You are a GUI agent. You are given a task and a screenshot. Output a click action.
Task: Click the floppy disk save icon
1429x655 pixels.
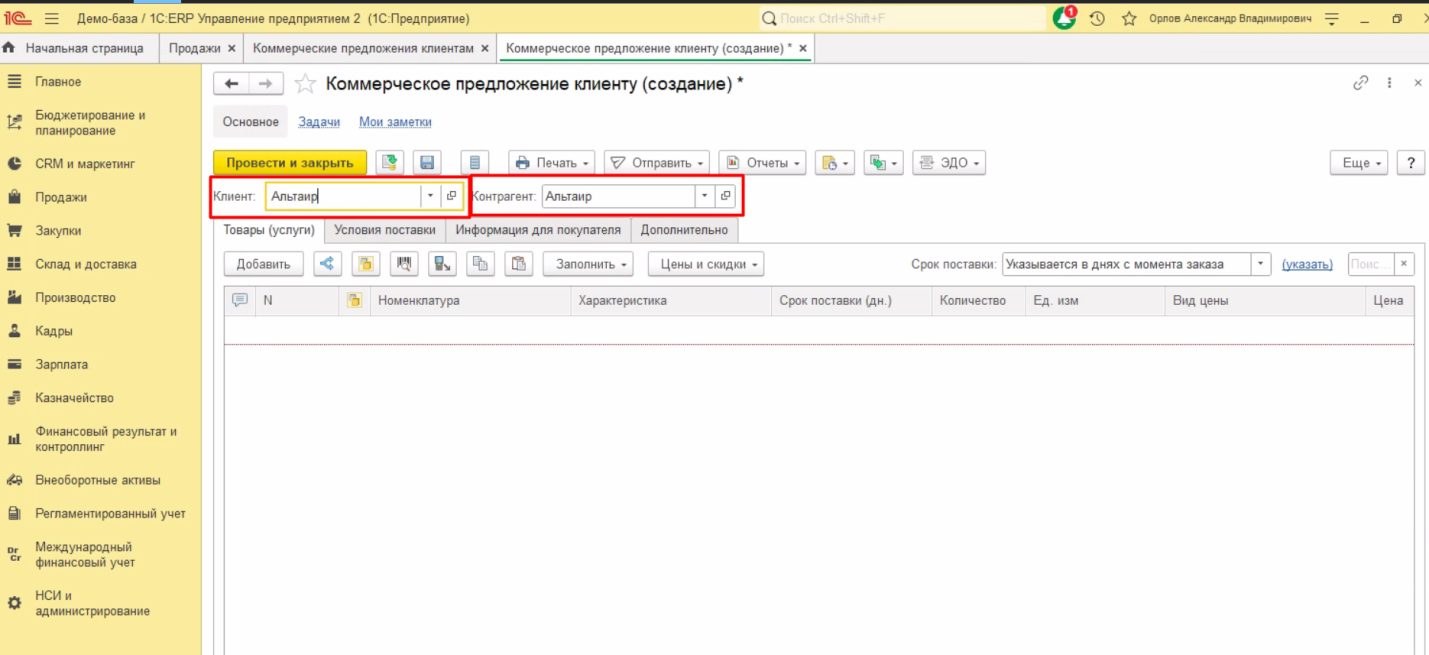coord(428,163)
